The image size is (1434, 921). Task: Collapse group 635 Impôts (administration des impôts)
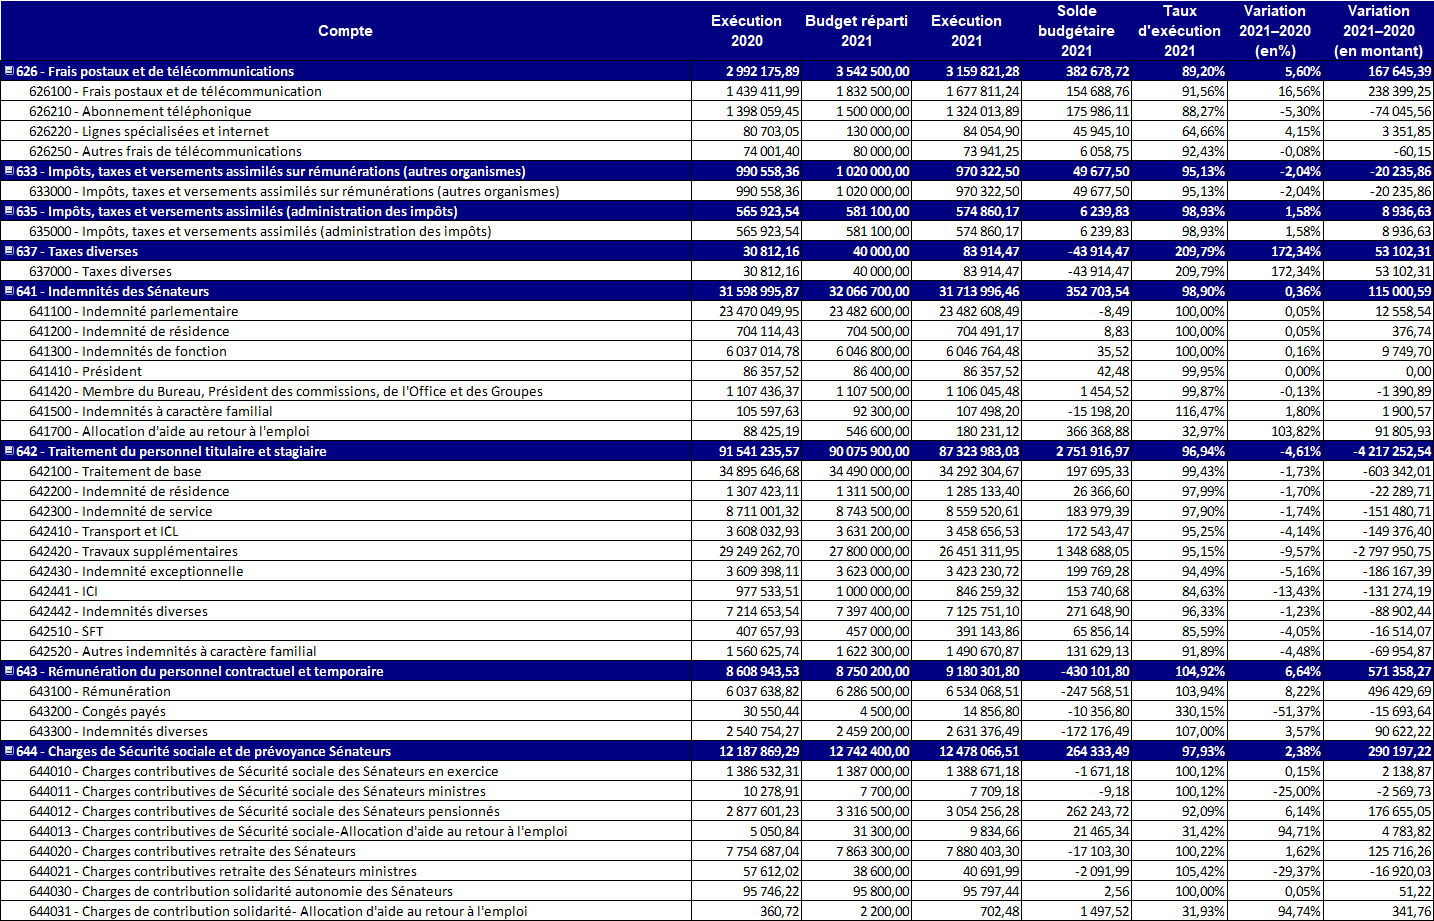pyautogui.click(x=9, y=211)
